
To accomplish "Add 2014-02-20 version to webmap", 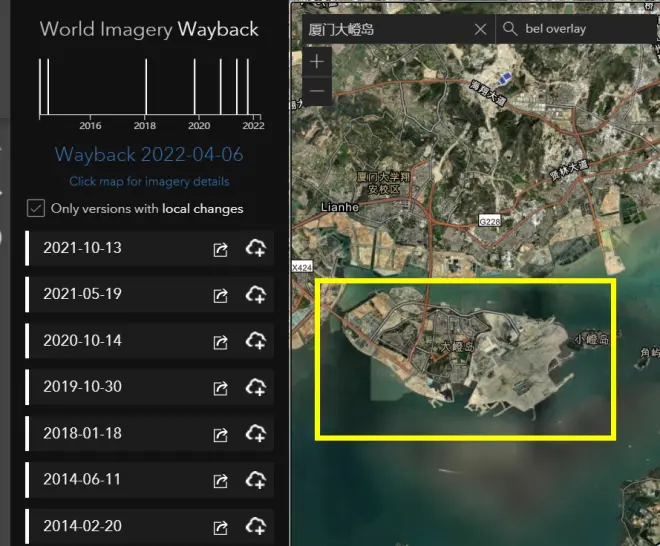I will coord(256,526).
